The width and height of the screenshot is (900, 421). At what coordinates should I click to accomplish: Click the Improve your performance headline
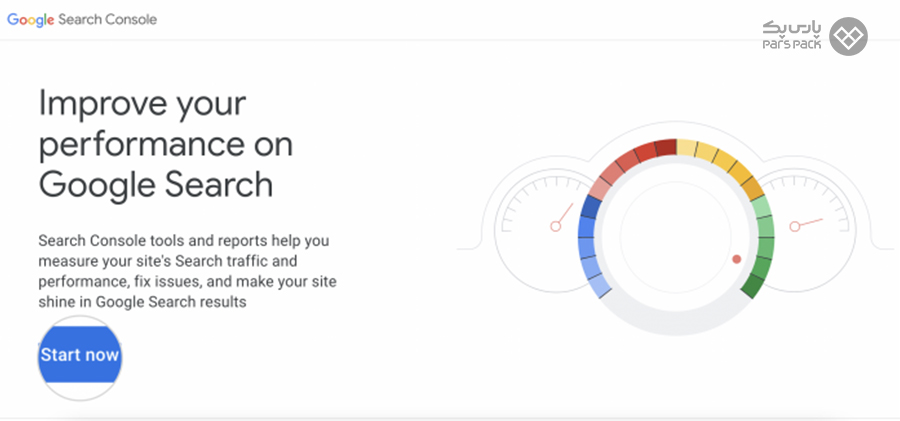(166, 144)
